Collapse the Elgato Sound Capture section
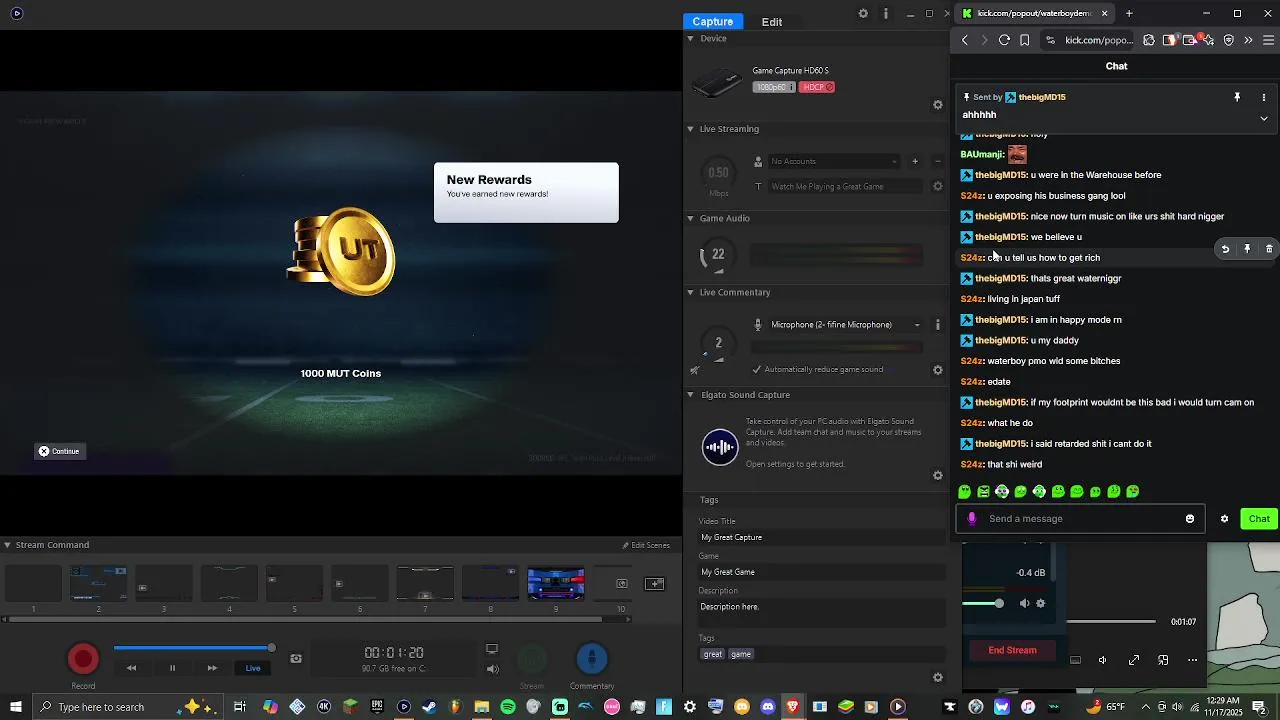 point(690,395)
